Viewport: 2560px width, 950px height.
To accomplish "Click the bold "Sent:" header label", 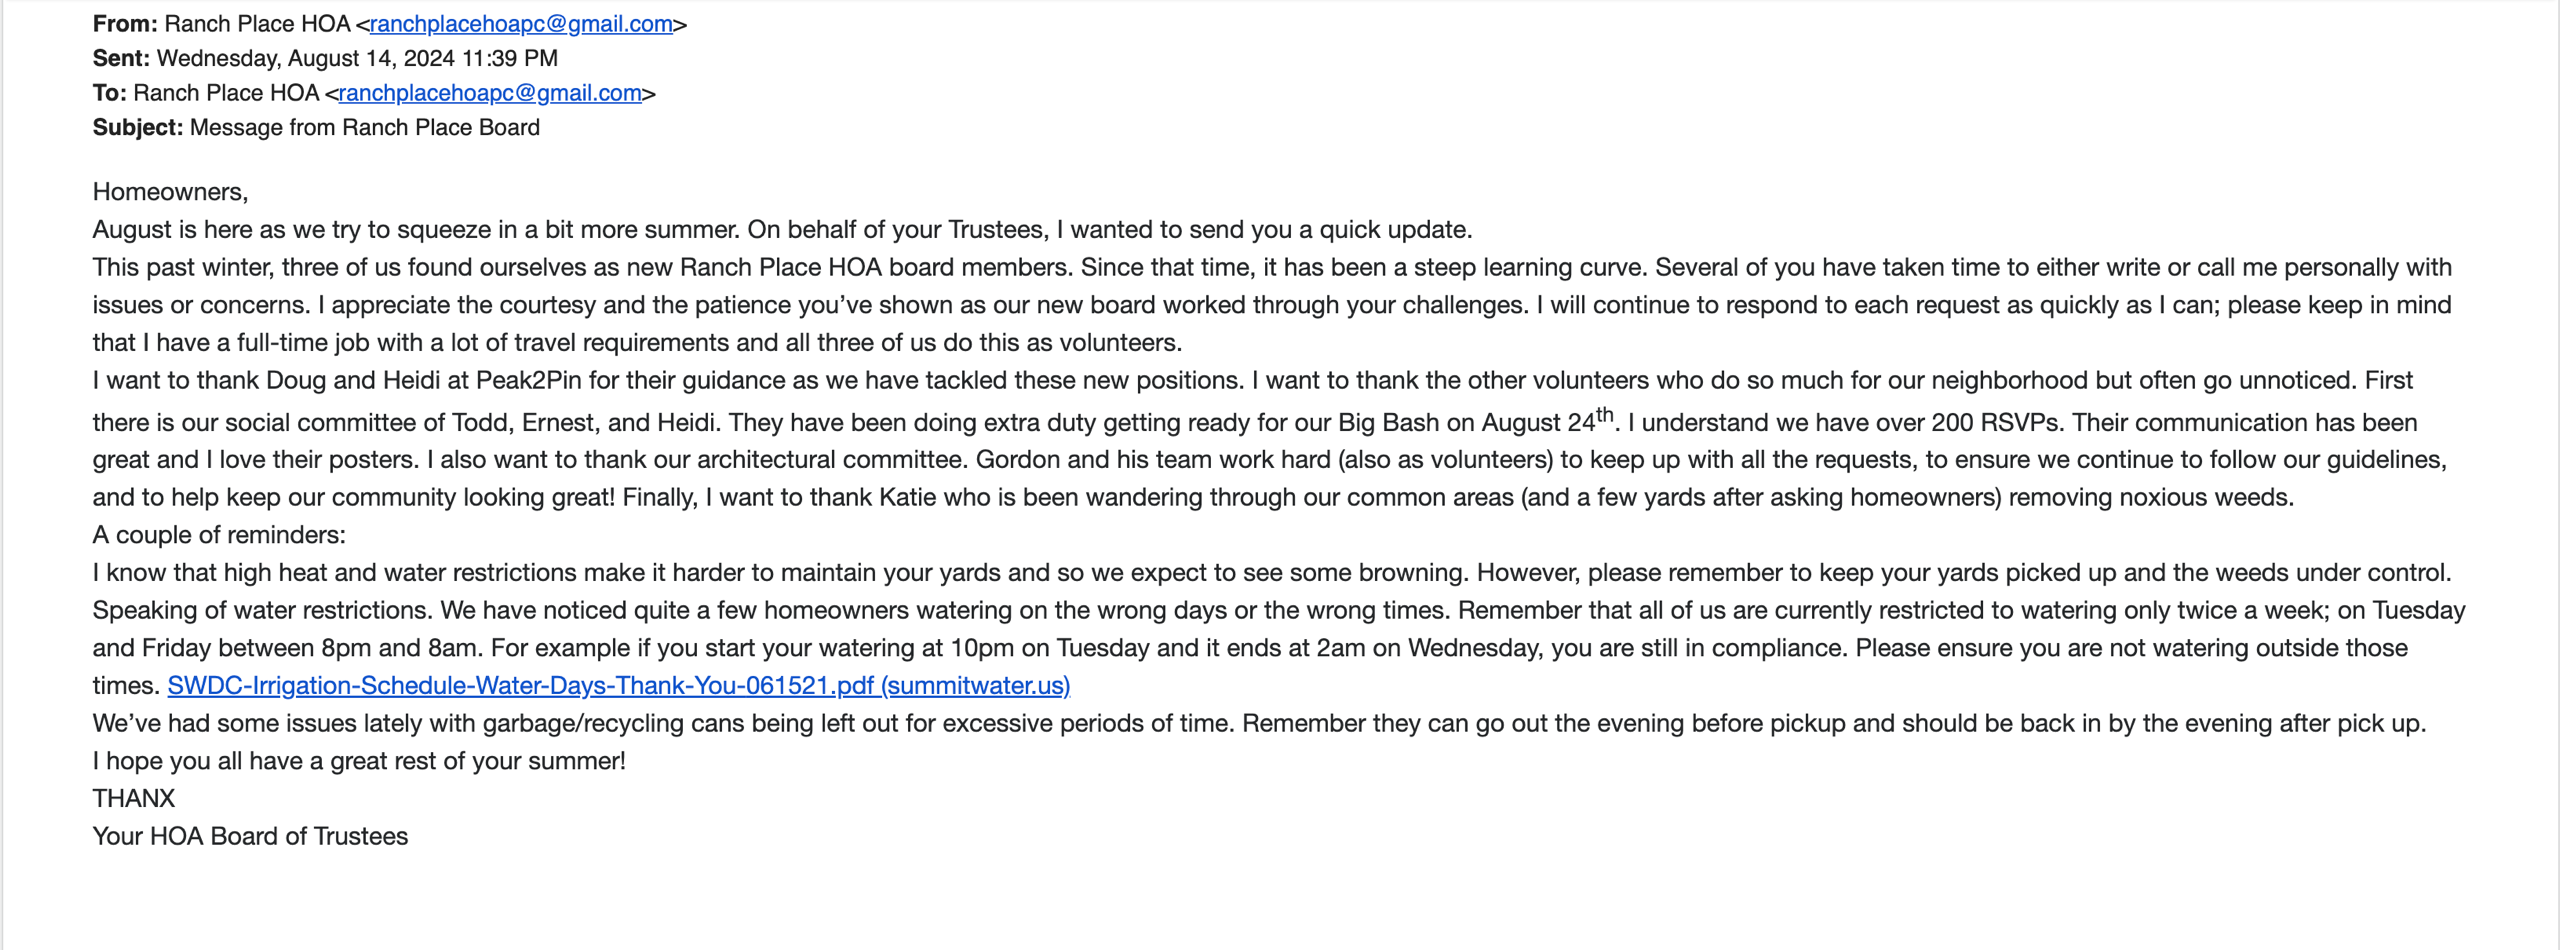I will [x=121, y=59].
